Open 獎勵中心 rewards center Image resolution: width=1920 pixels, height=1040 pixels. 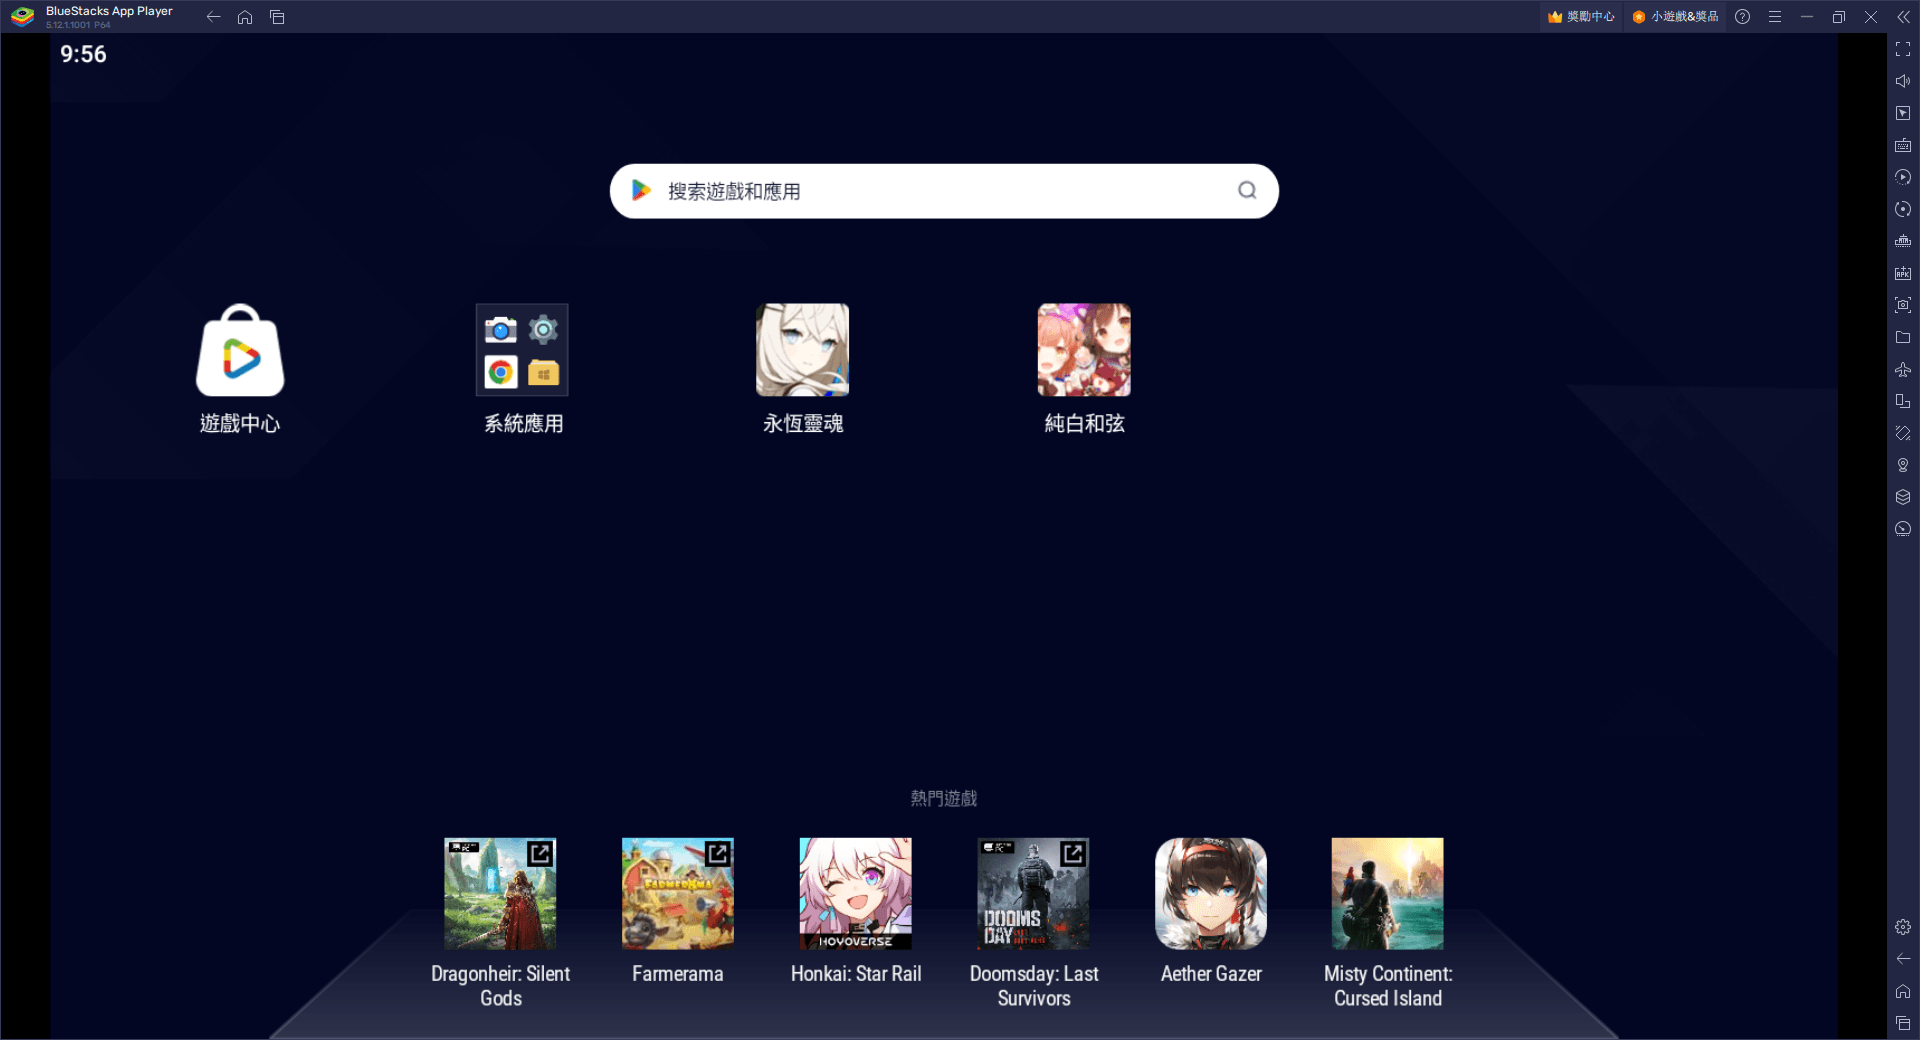[1581, 17]
